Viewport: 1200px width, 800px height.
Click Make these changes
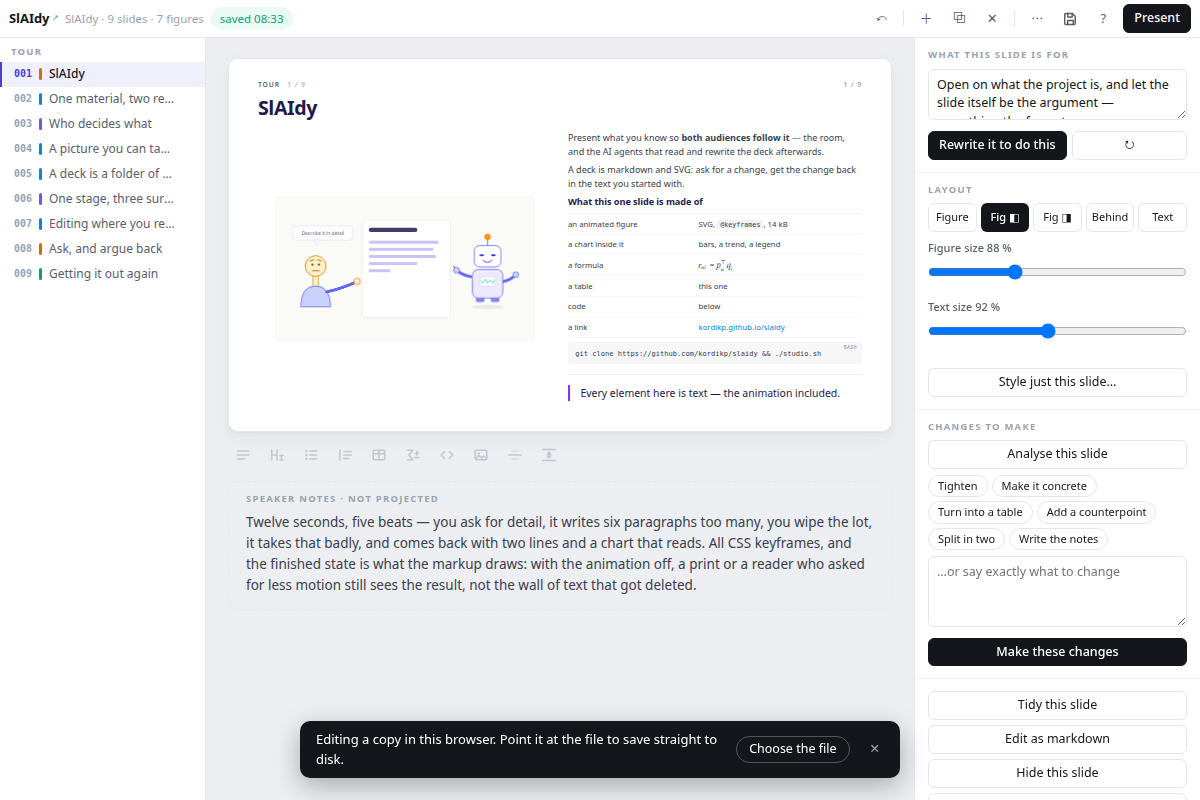[x=1057, y=652]
